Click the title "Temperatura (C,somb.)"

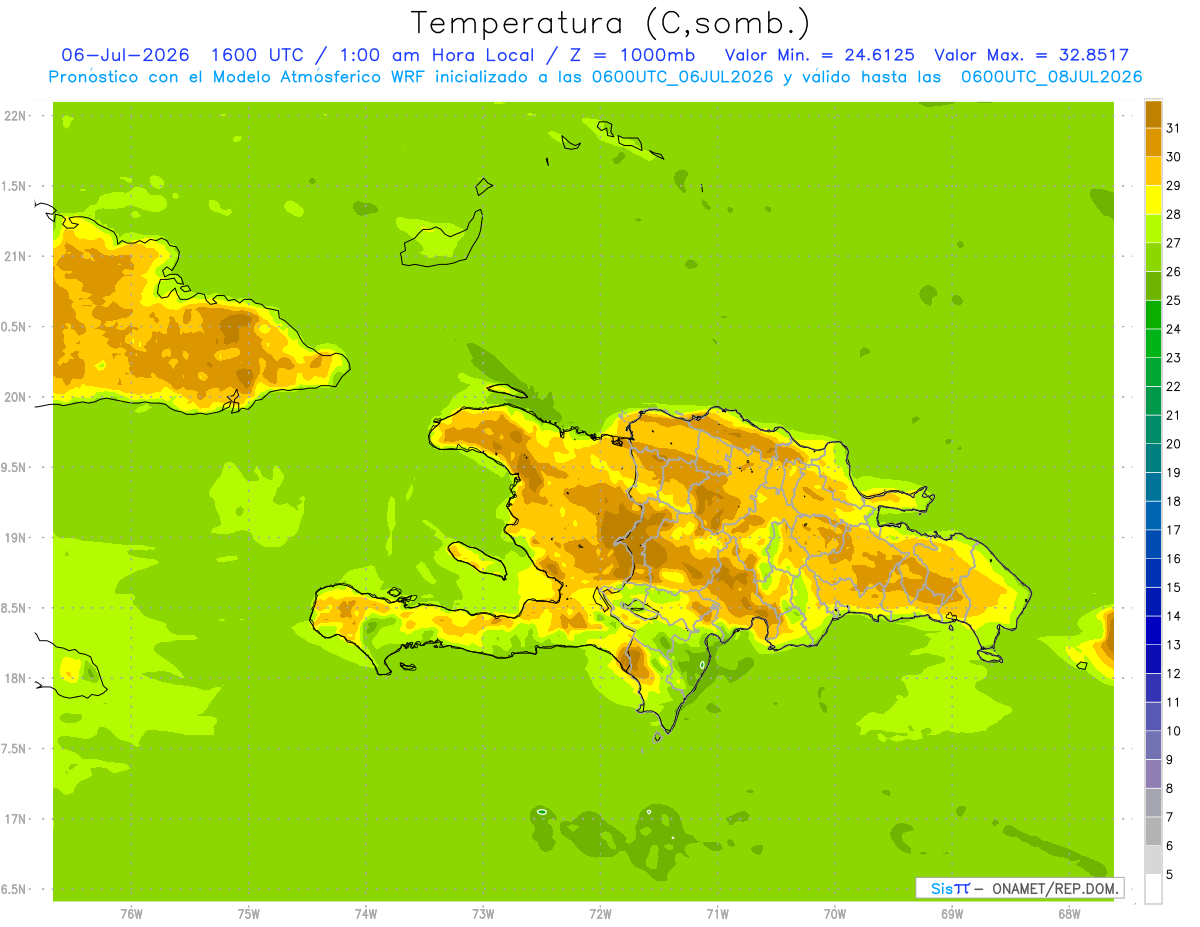610,22
